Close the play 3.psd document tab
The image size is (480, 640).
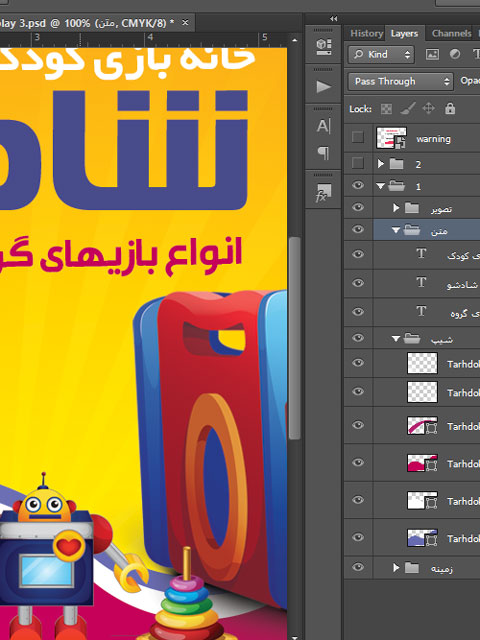click(185, 22)
